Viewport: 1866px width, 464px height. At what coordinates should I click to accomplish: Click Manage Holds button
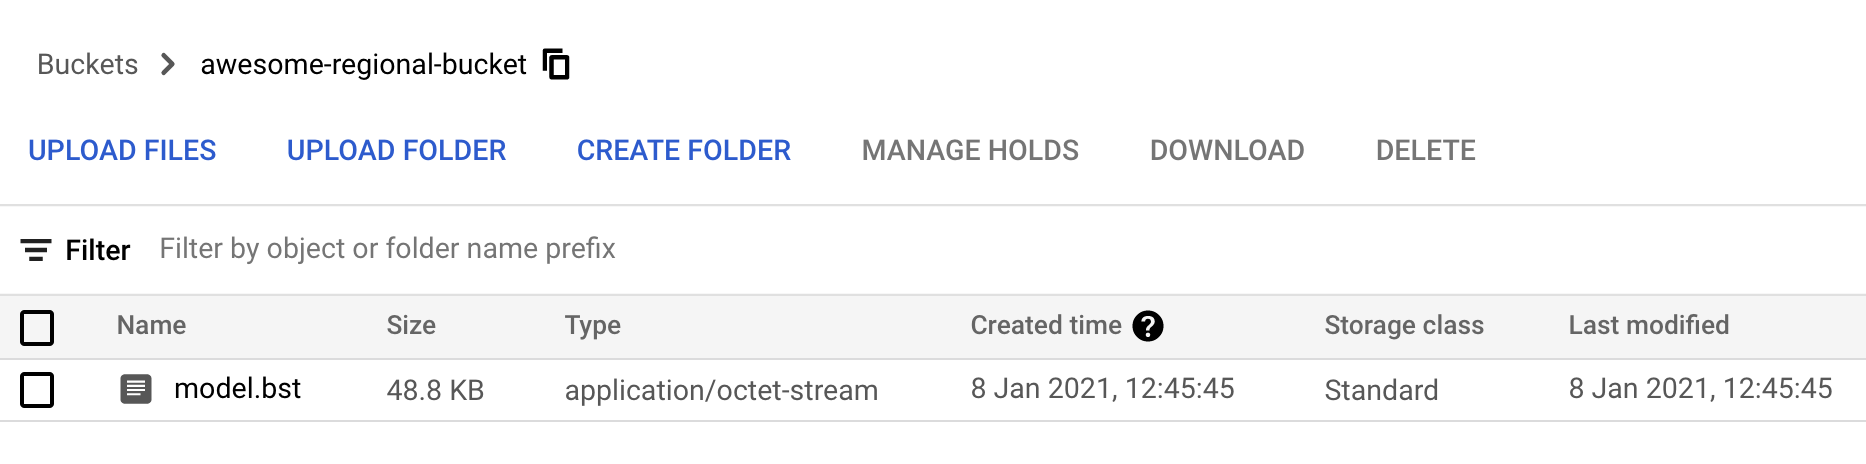(x=970, y=150)
